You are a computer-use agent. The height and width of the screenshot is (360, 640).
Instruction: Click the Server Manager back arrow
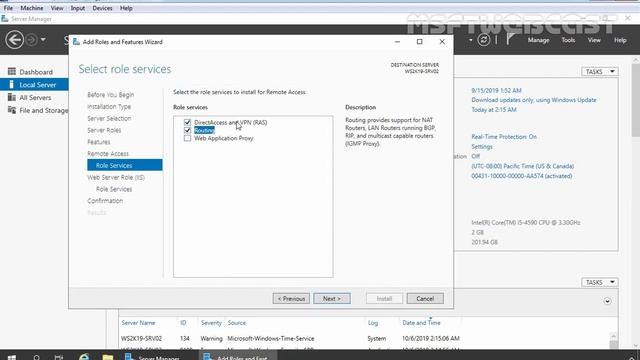15,40
